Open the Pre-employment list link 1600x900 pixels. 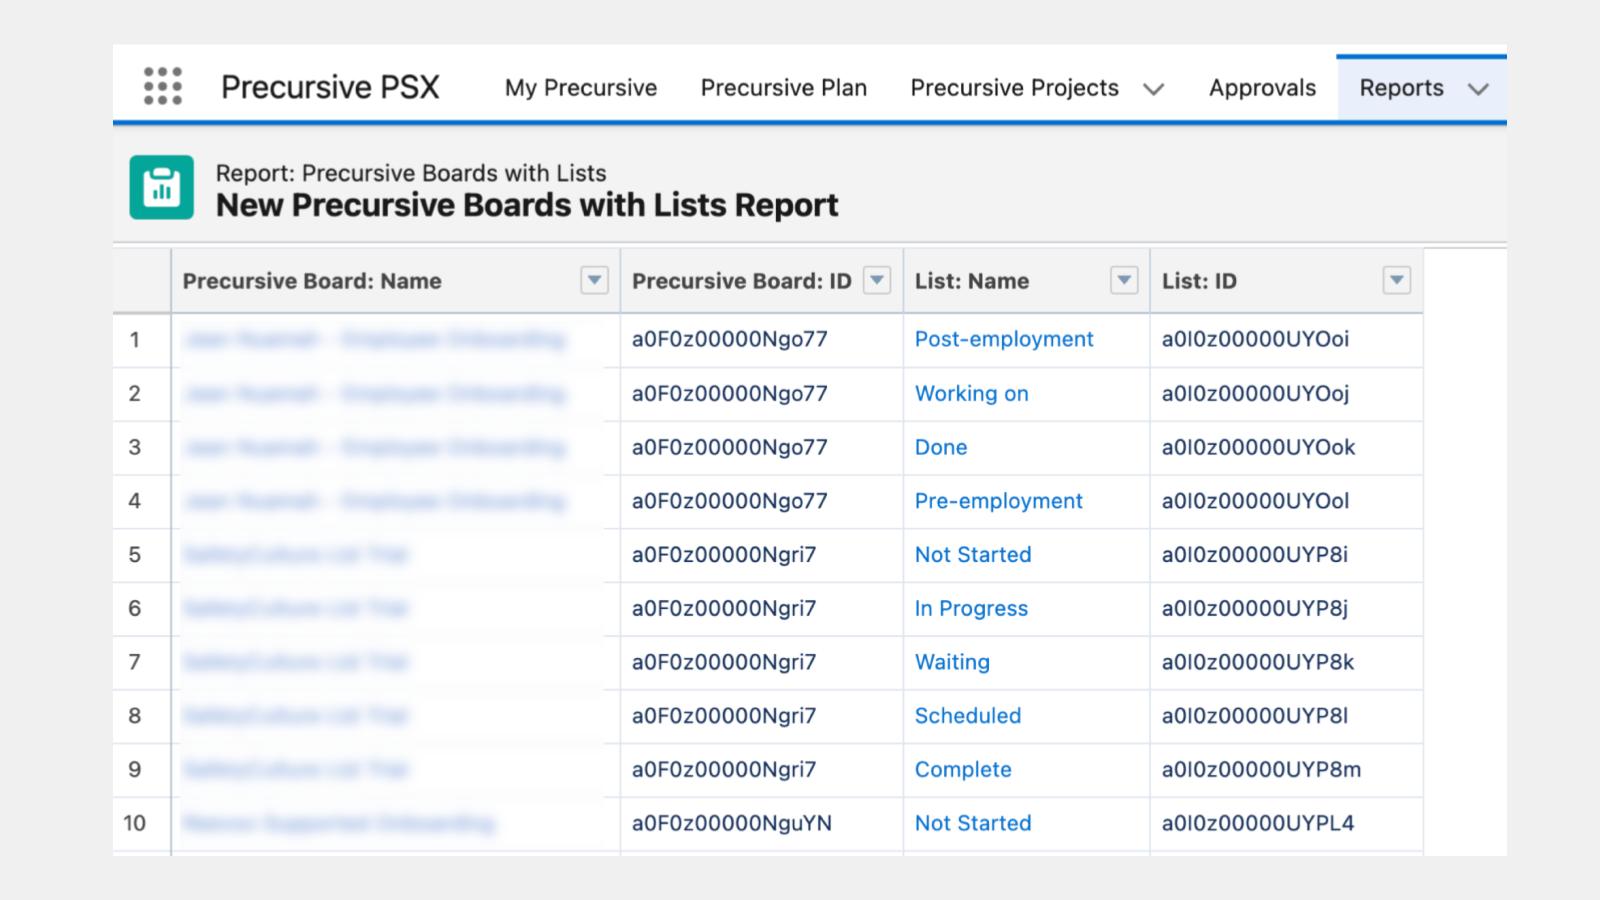[999, 501]
